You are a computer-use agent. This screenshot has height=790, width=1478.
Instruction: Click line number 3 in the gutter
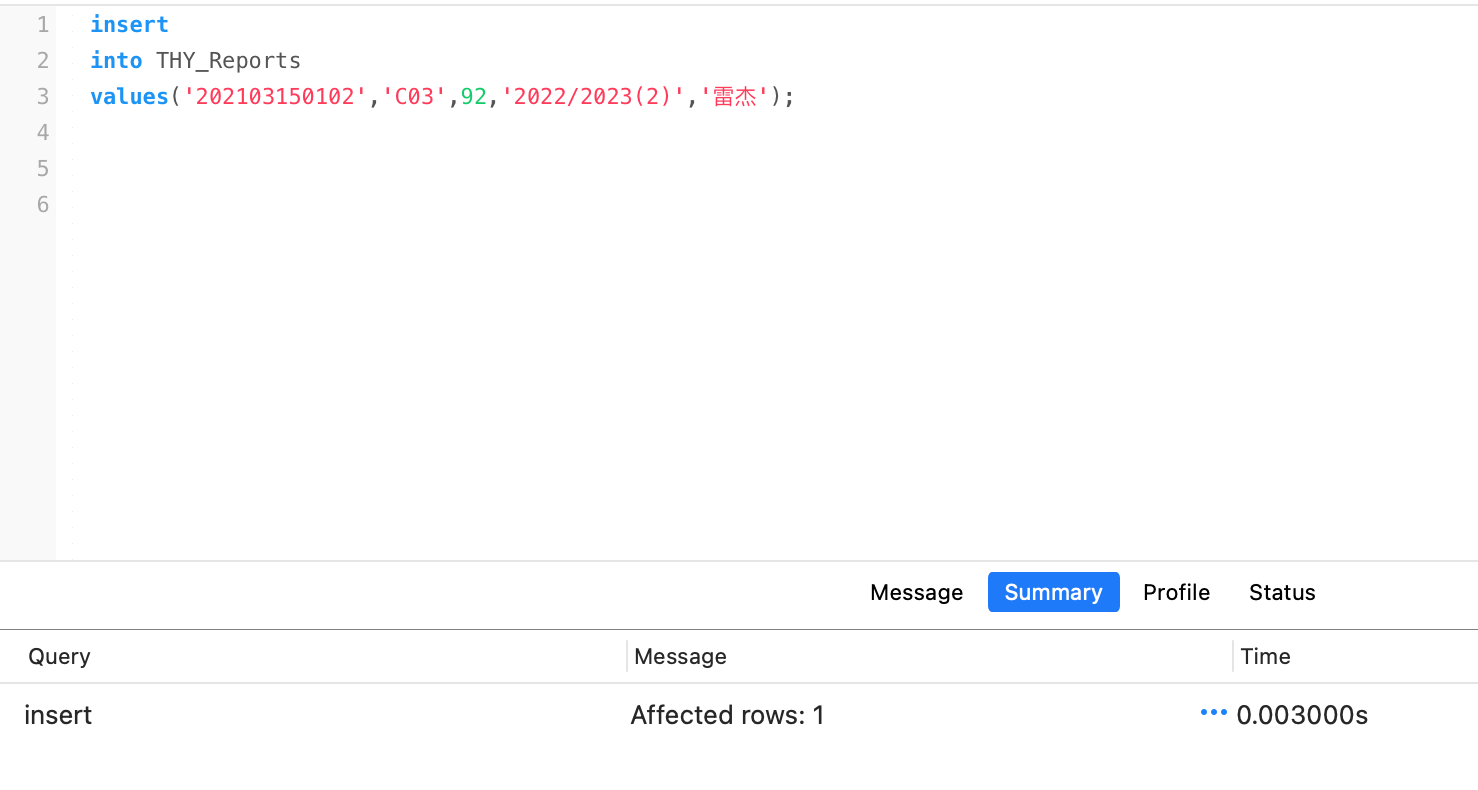click(42, 96)
